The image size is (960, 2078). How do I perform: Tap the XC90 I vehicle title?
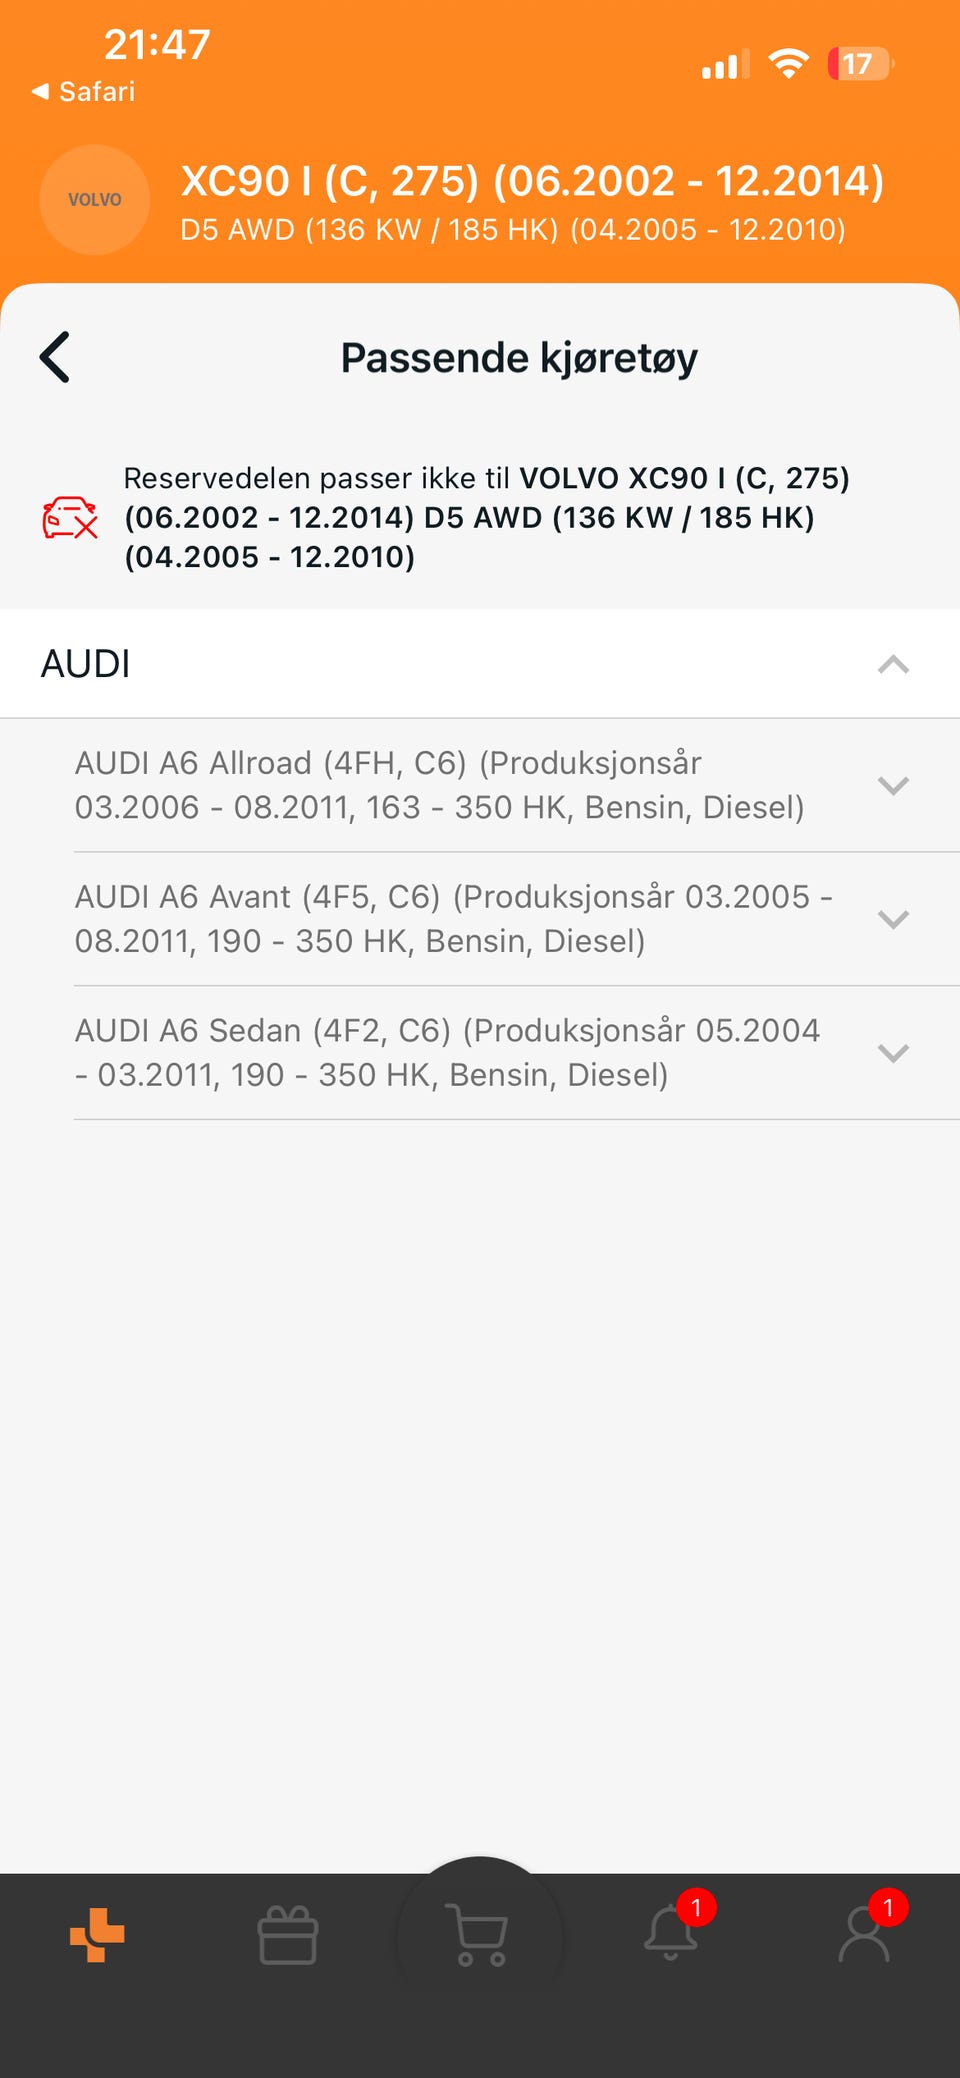click(x=532, y=181)
